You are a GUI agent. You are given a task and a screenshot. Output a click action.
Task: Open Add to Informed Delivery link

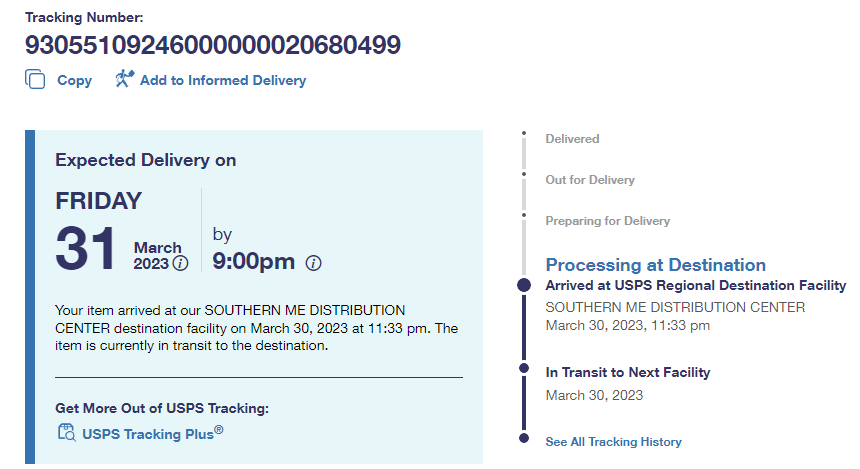pyautogui.click(x=222, y=80)
